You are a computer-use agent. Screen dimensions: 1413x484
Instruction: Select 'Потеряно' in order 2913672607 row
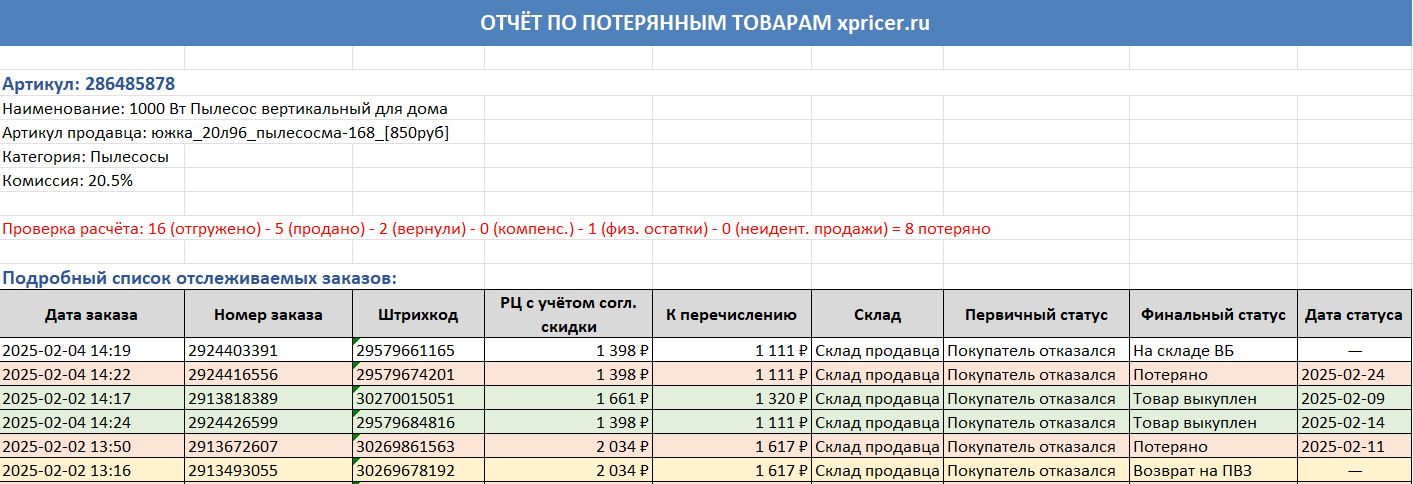(x=1213, y=447)
